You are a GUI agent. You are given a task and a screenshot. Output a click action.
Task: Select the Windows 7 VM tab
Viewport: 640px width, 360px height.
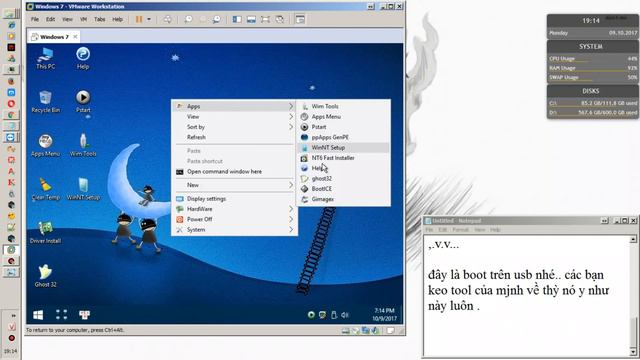(54, 37)
